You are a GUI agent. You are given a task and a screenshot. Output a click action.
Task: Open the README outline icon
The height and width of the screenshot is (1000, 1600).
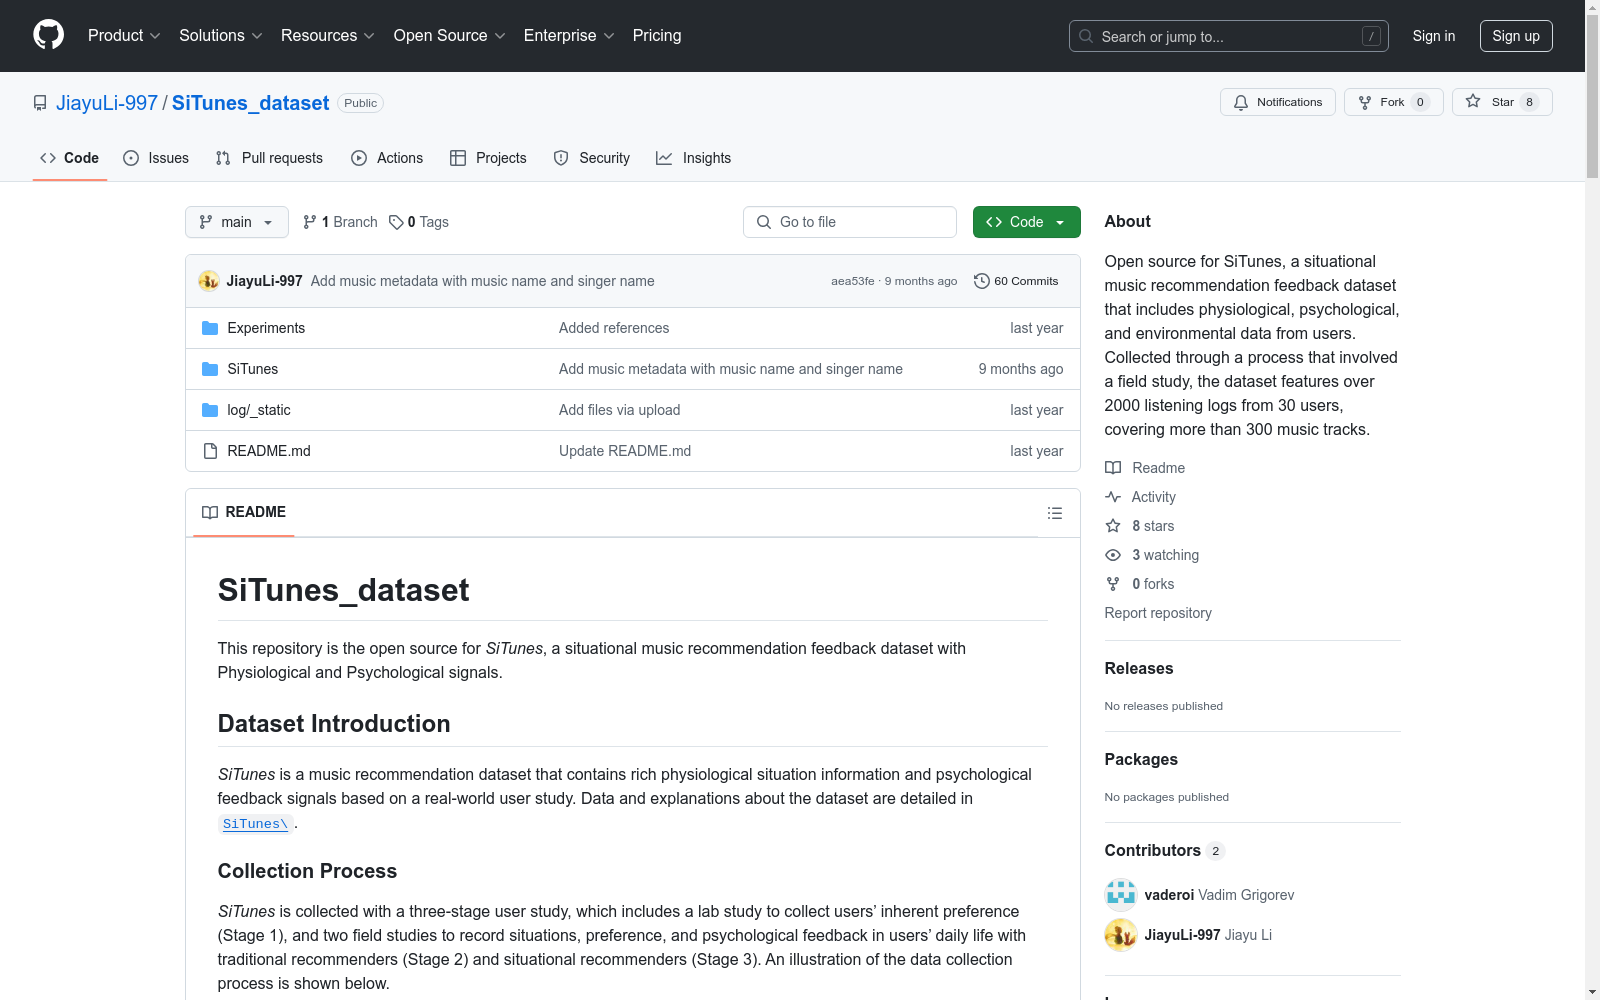pyautogui.click(x=1055, y=513)
